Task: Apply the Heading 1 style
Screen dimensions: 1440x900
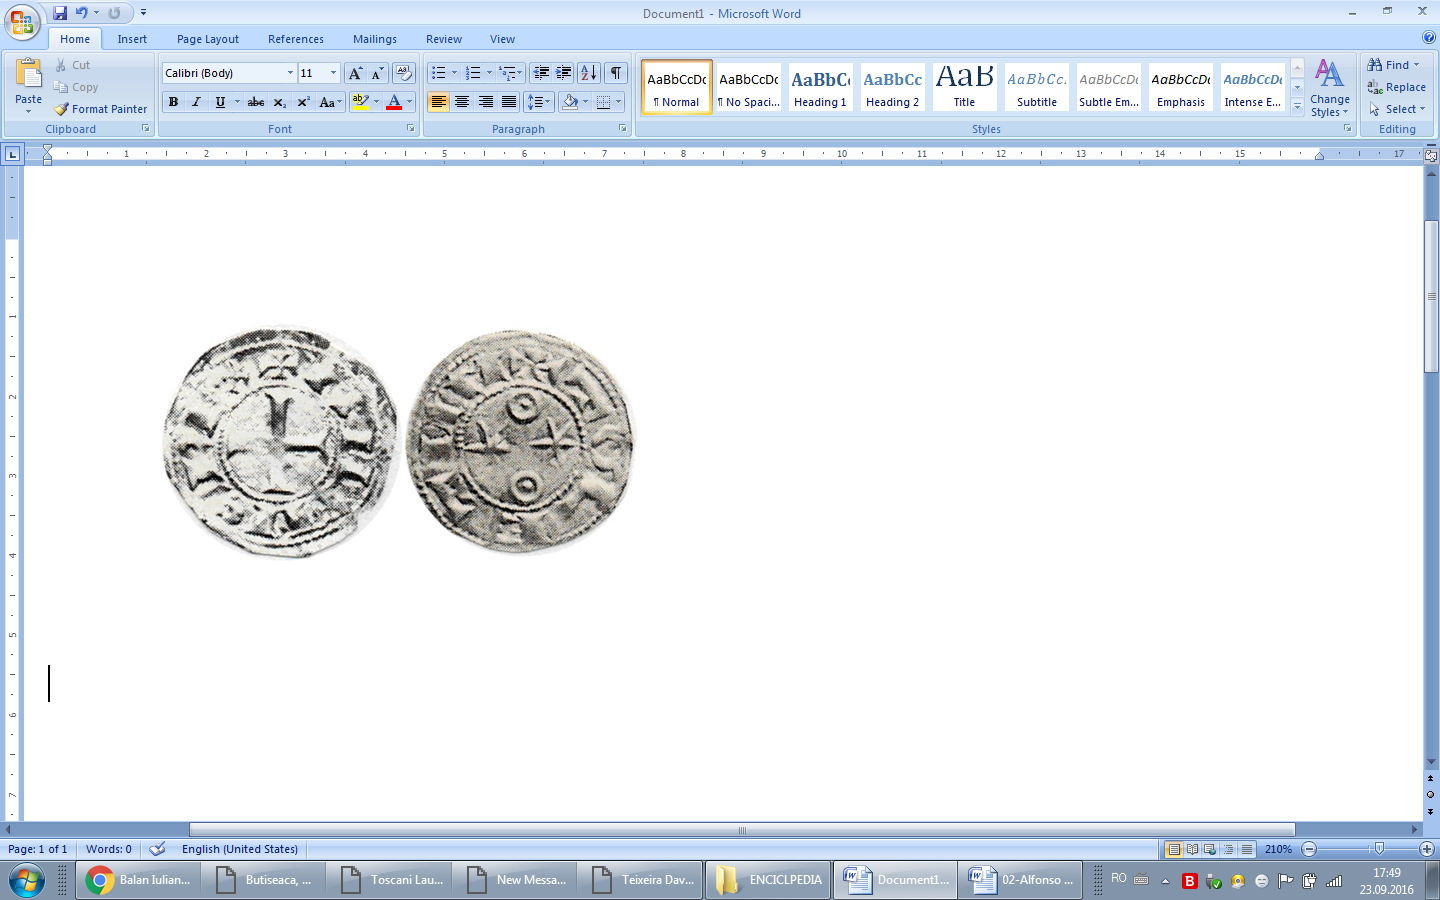Action: tap(820, 87)
